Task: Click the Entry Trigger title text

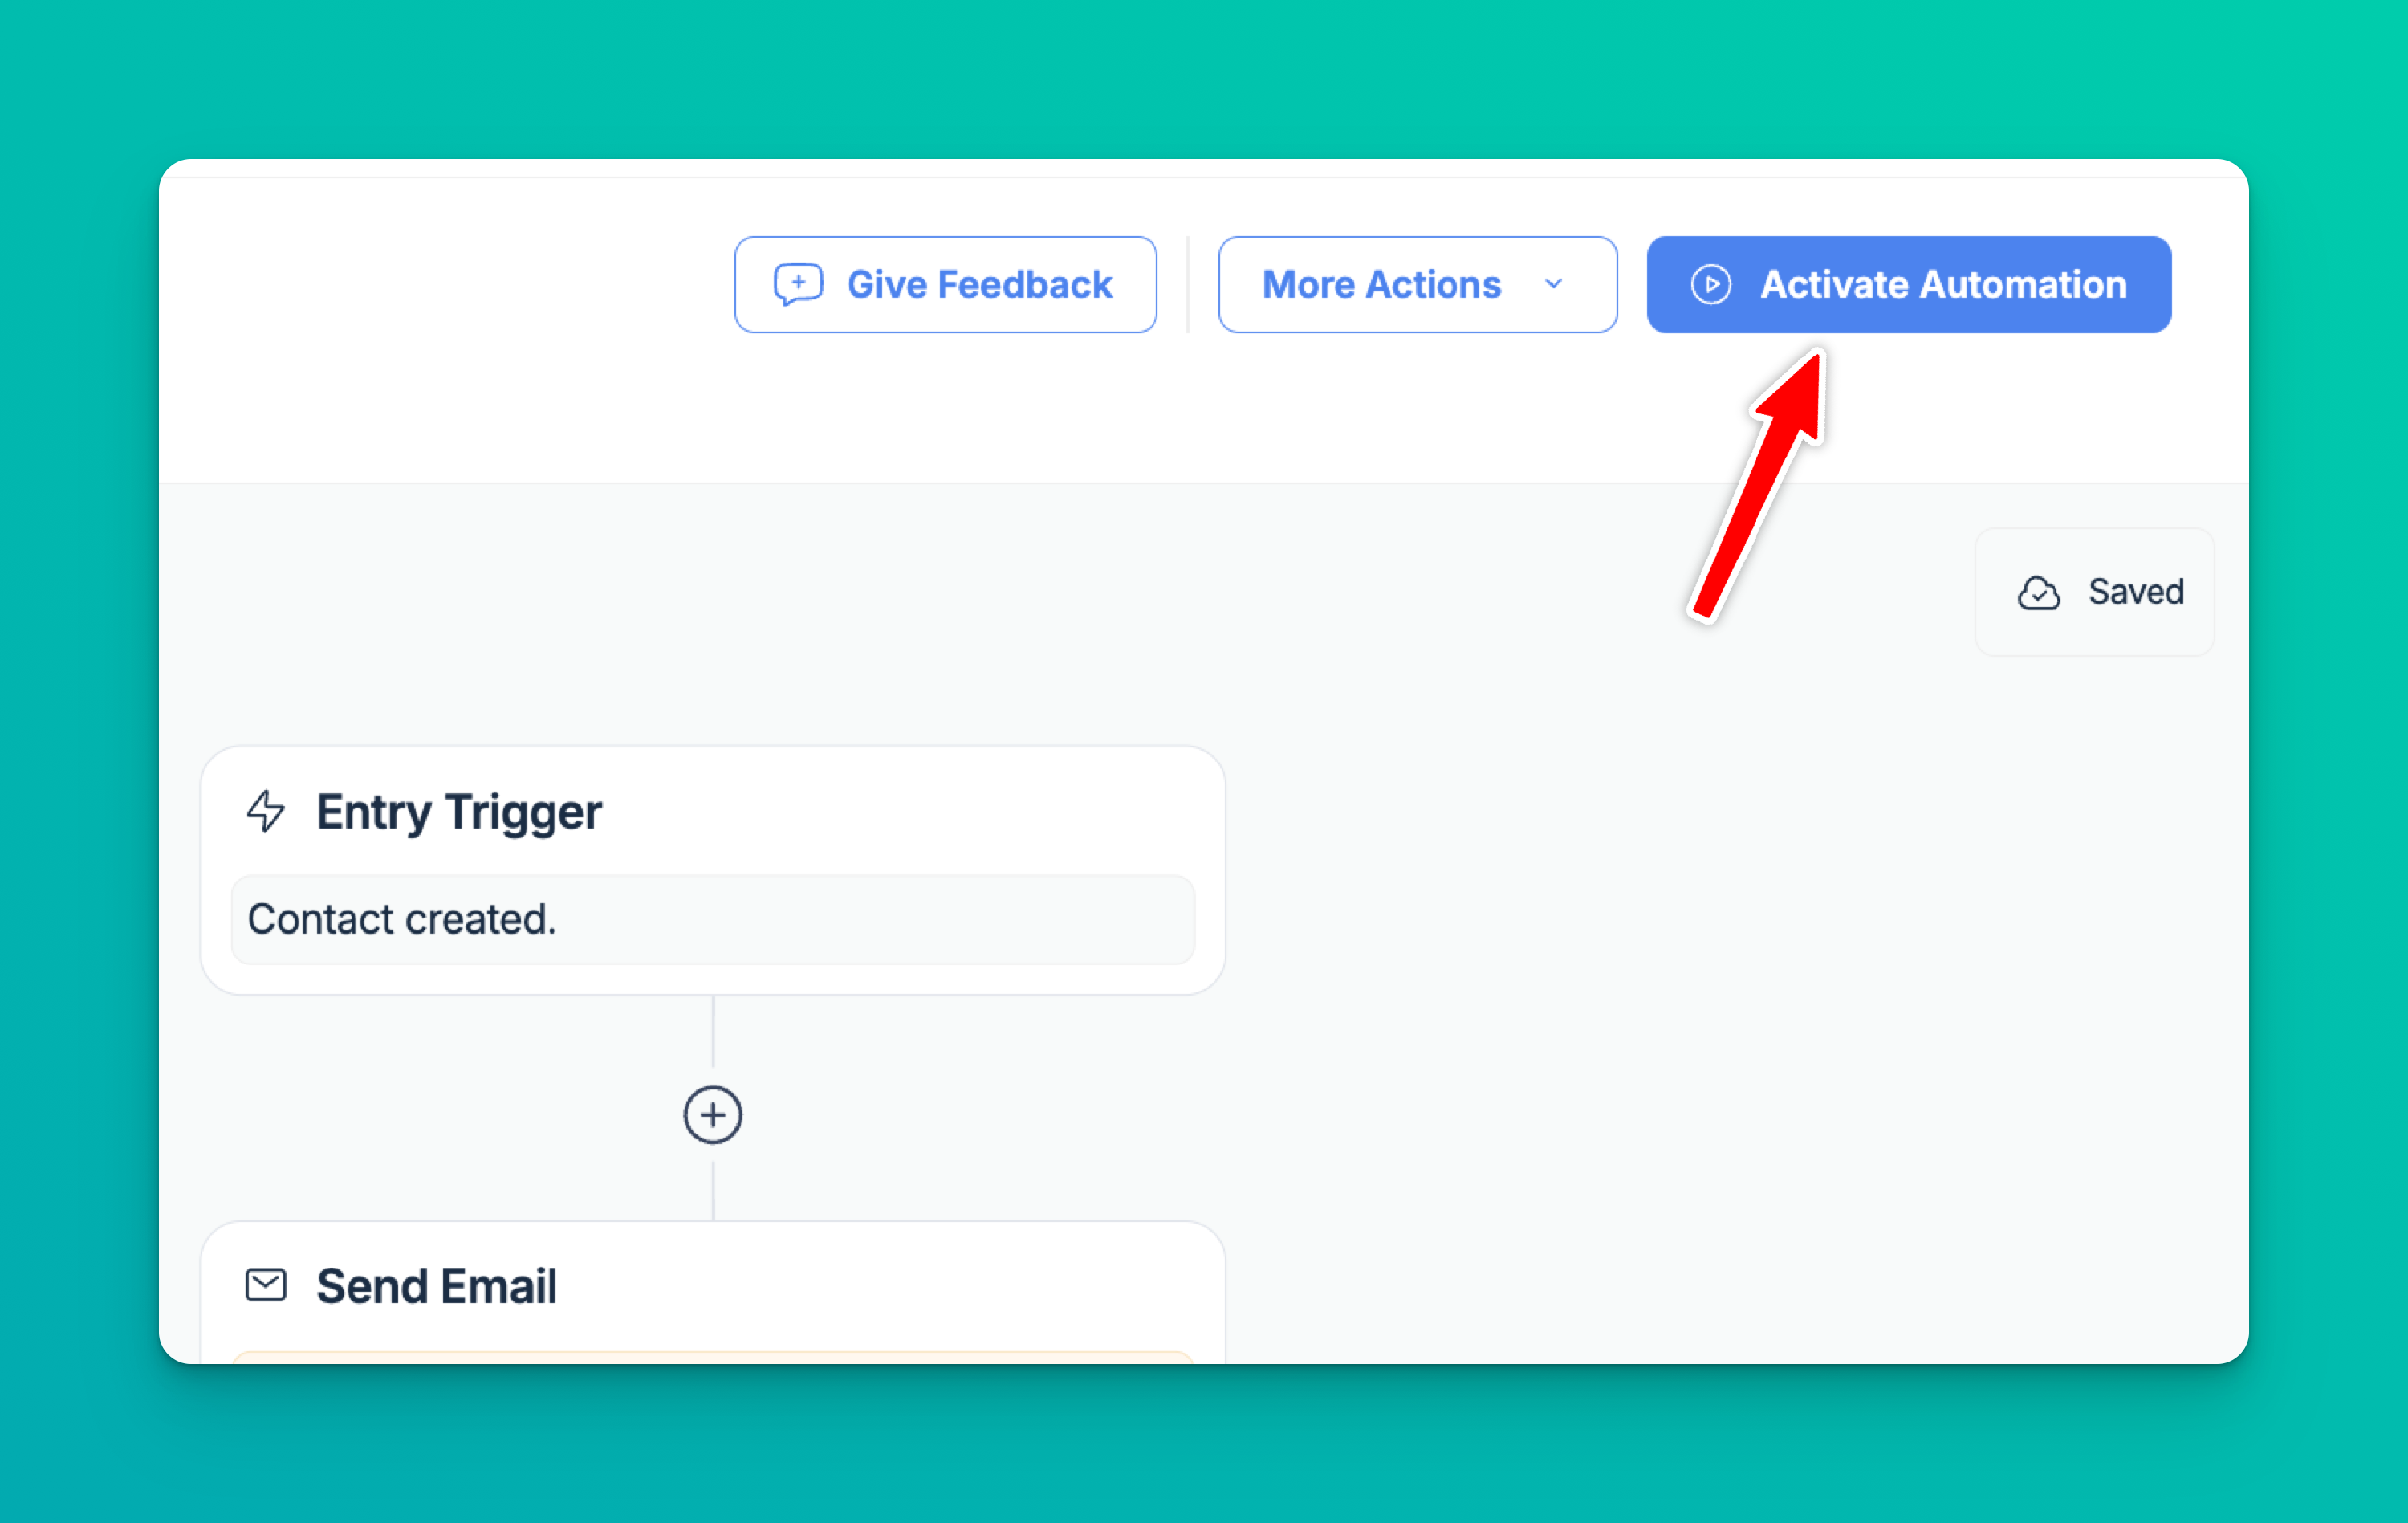Action: click(x=459, y=812)
